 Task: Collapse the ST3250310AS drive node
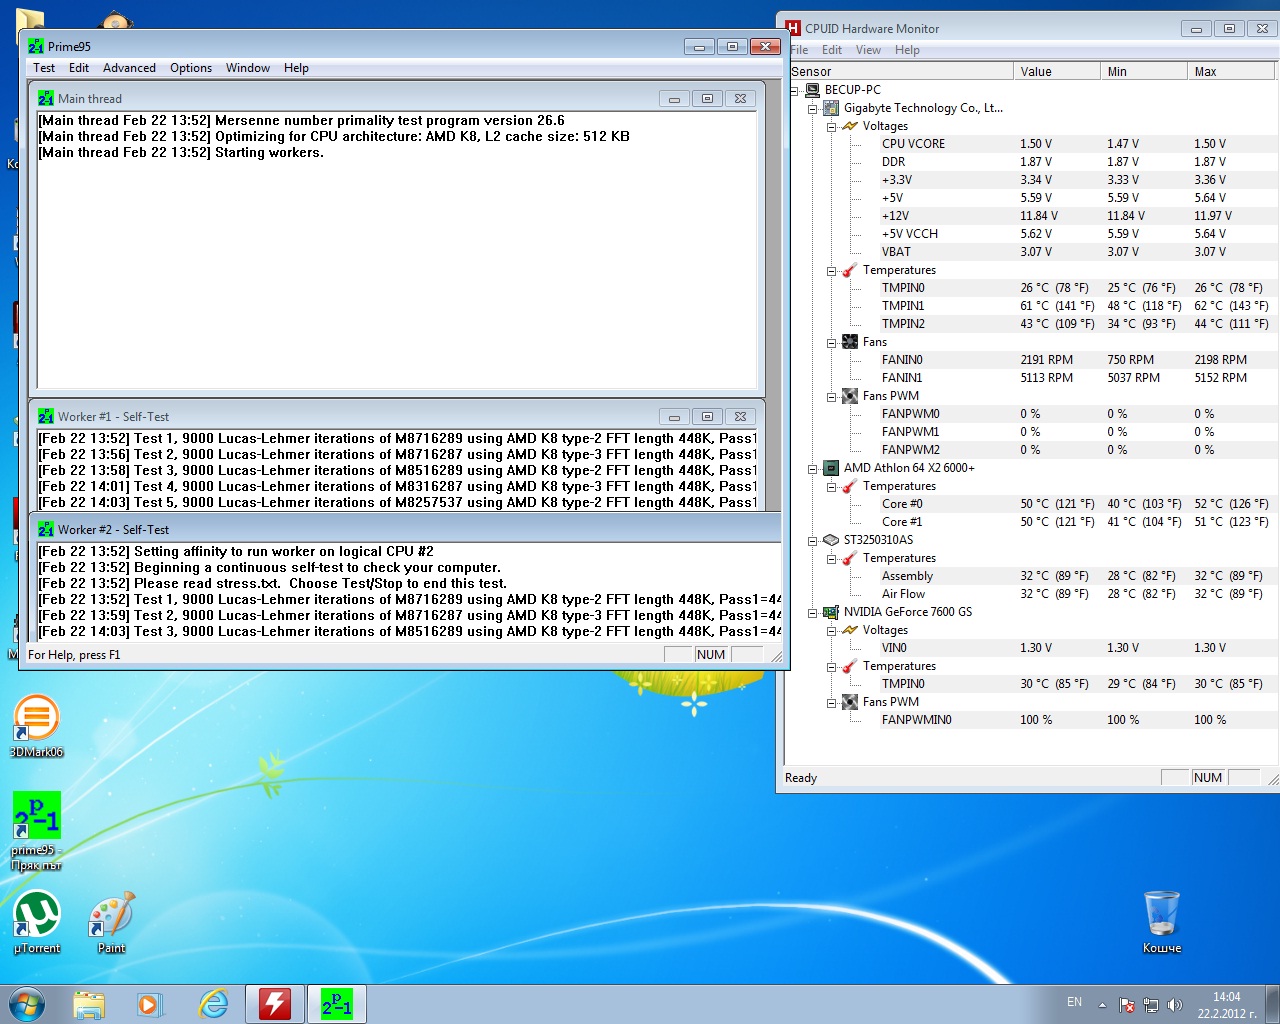813,540
